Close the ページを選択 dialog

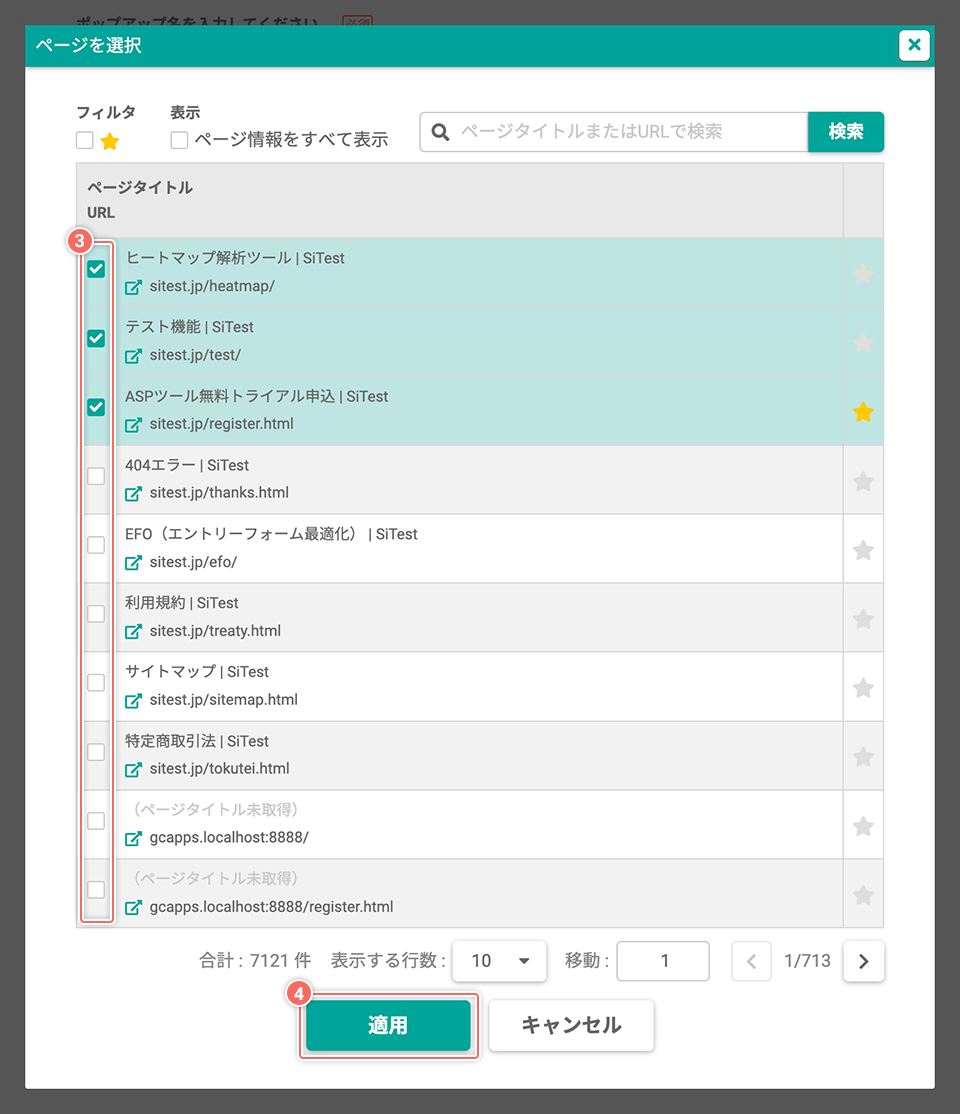(914, 45)
